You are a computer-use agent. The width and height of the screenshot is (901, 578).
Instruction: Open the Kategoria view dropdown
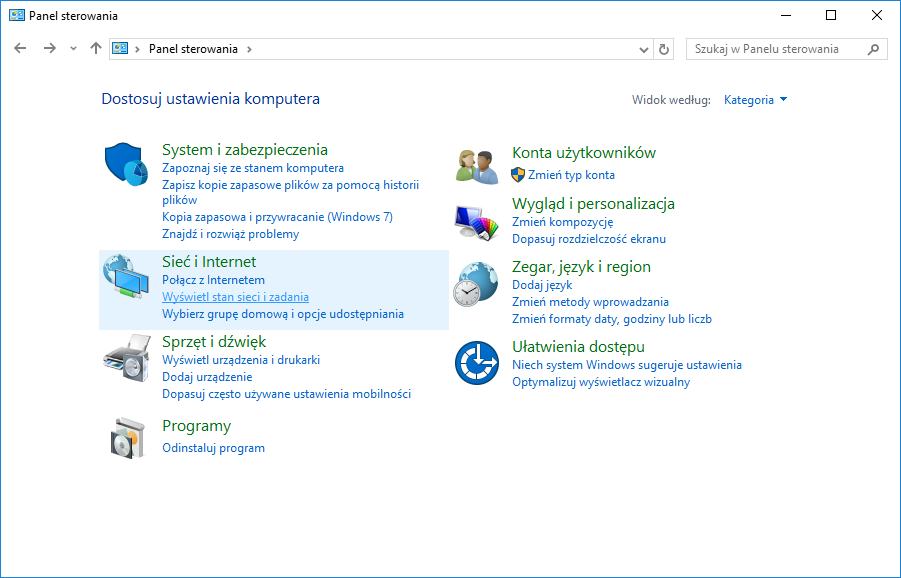755,100
